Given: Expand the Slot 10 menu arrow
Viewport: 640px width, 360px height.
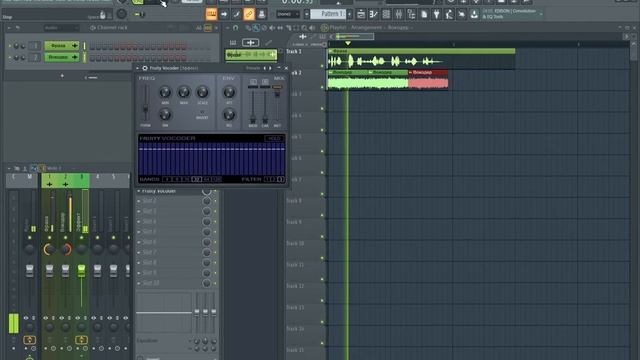Looking at the screenshot, I should [139, 283].
